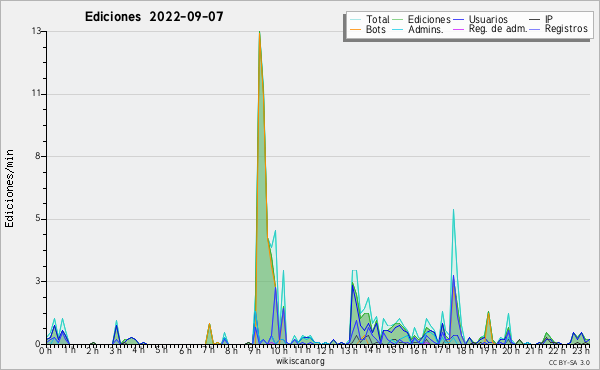Screen dimensions: 600x370
Task: Click the 5 h x-axis label
Action: pyautogui.click(x=161, y=350)
